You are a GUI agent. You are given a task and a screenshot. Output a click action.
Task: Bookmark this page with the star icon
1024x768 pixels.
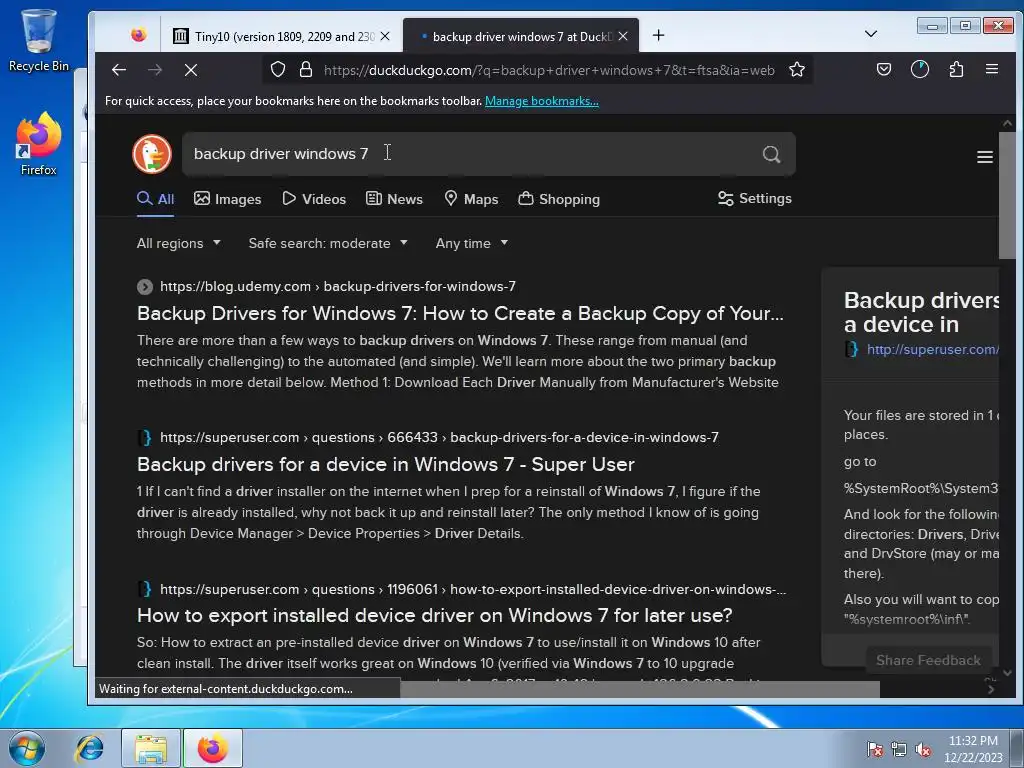(796, 70)
